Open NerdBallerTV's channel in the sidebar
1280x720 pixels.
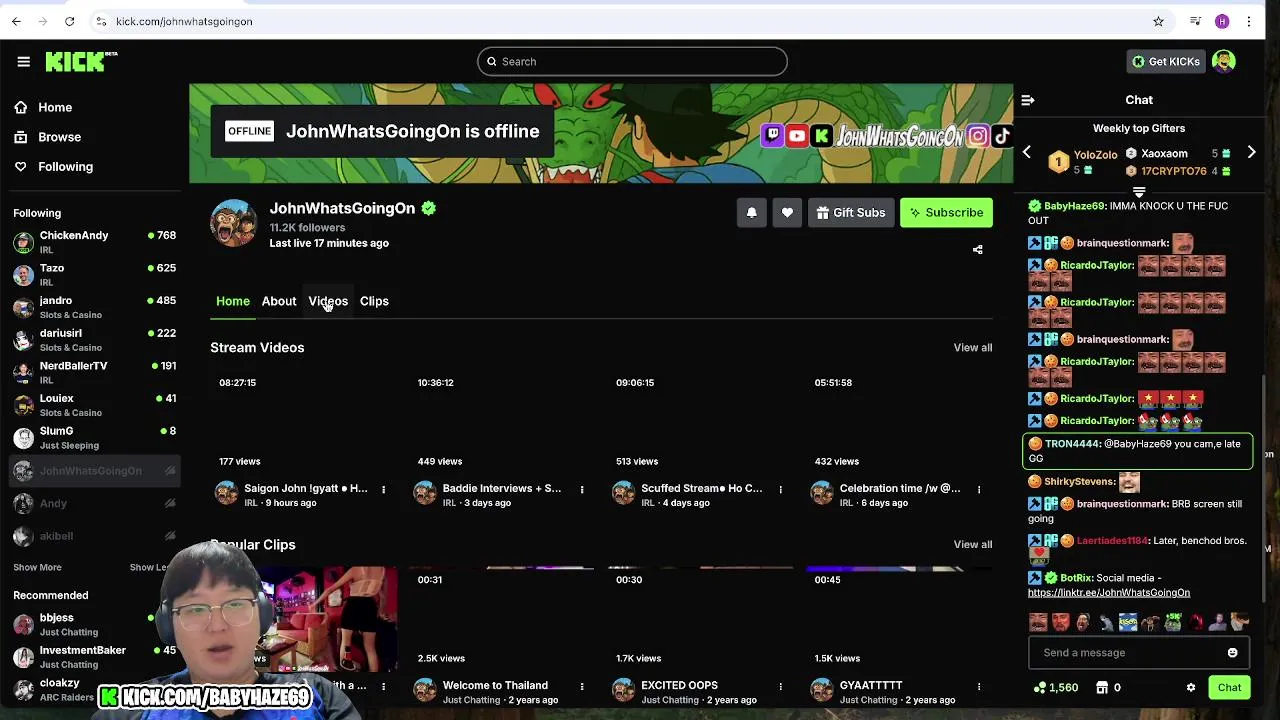tap(94, 372)
